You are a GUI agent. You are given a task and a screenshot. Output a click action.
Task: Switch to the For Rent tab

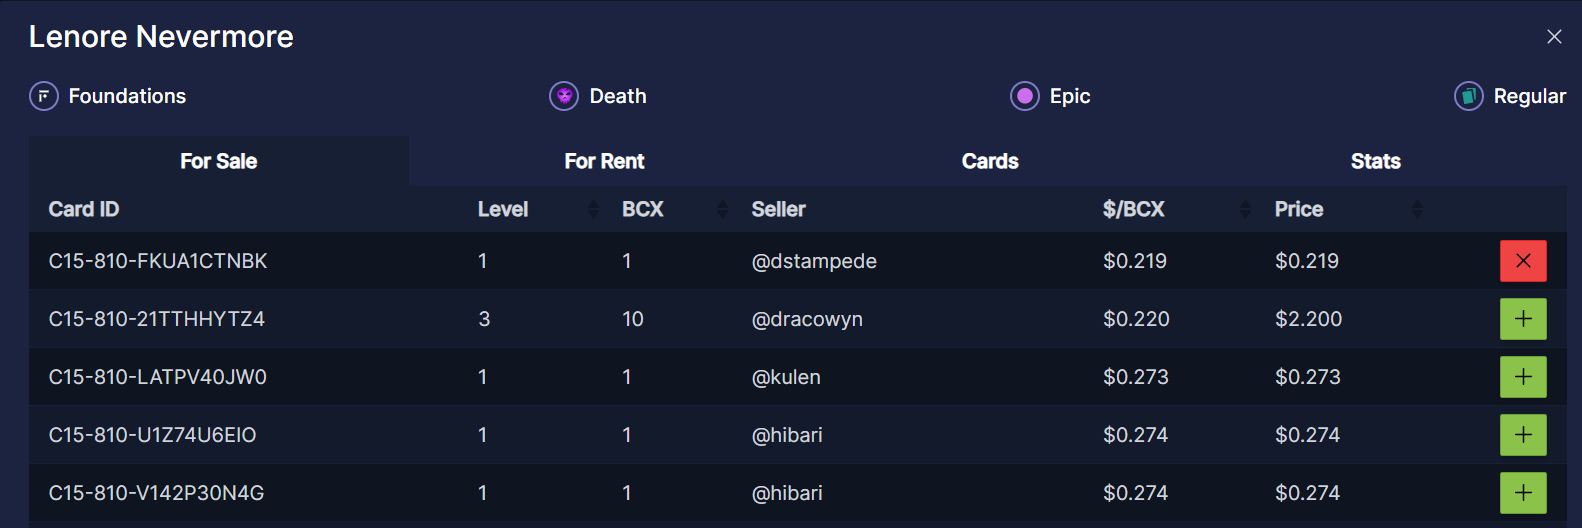coord(604,161)
